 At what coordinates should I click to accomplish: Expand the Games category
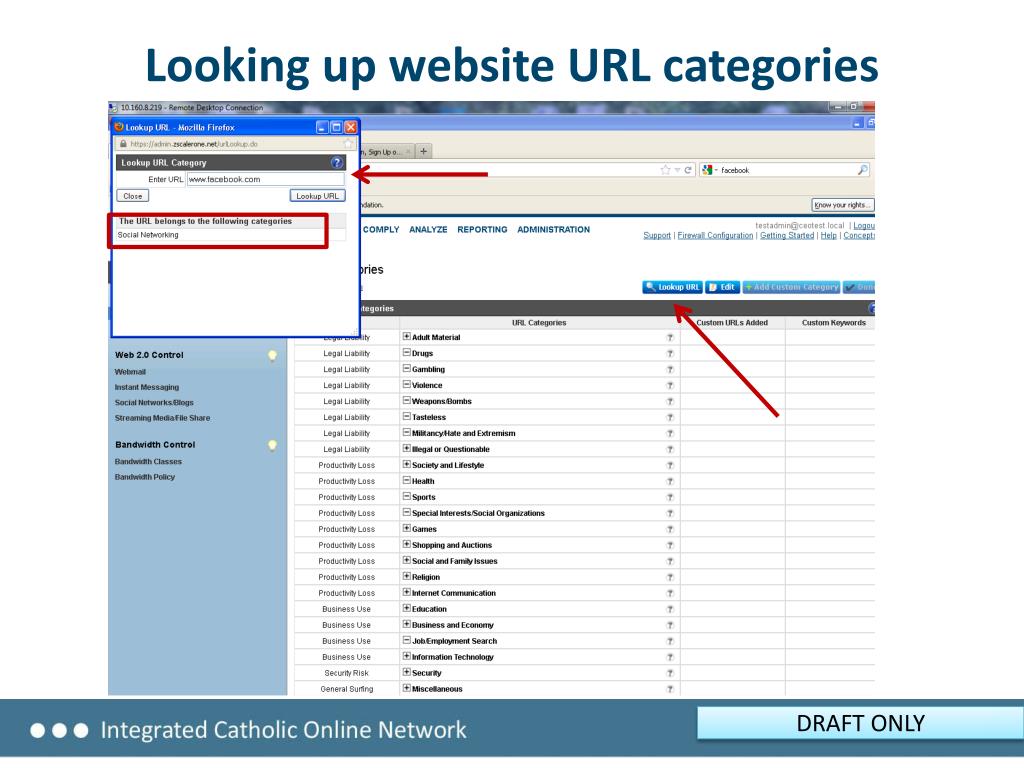pyautogui.click(x=407, y=528)
